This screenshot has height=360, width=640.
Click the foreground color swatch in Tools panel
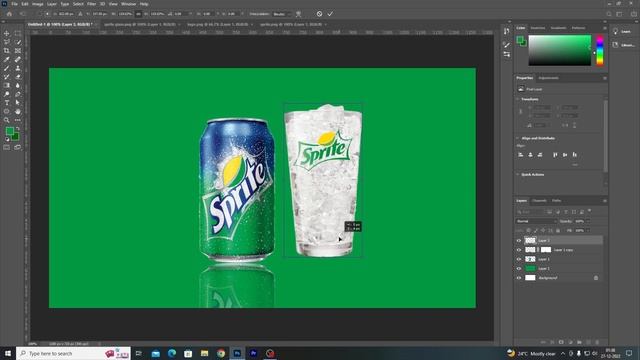pyautogui.click(x=9, y=131)
